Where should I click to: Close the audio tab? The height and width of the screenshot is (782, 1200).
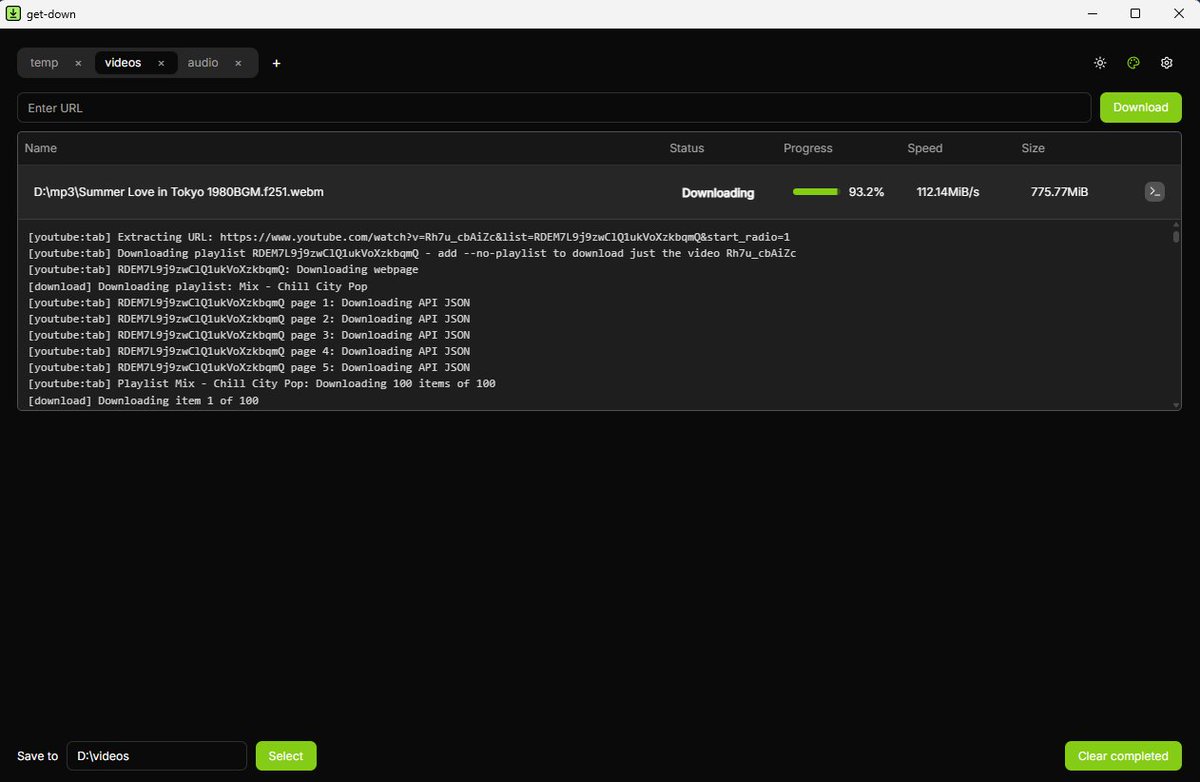(x=238, y=63)
